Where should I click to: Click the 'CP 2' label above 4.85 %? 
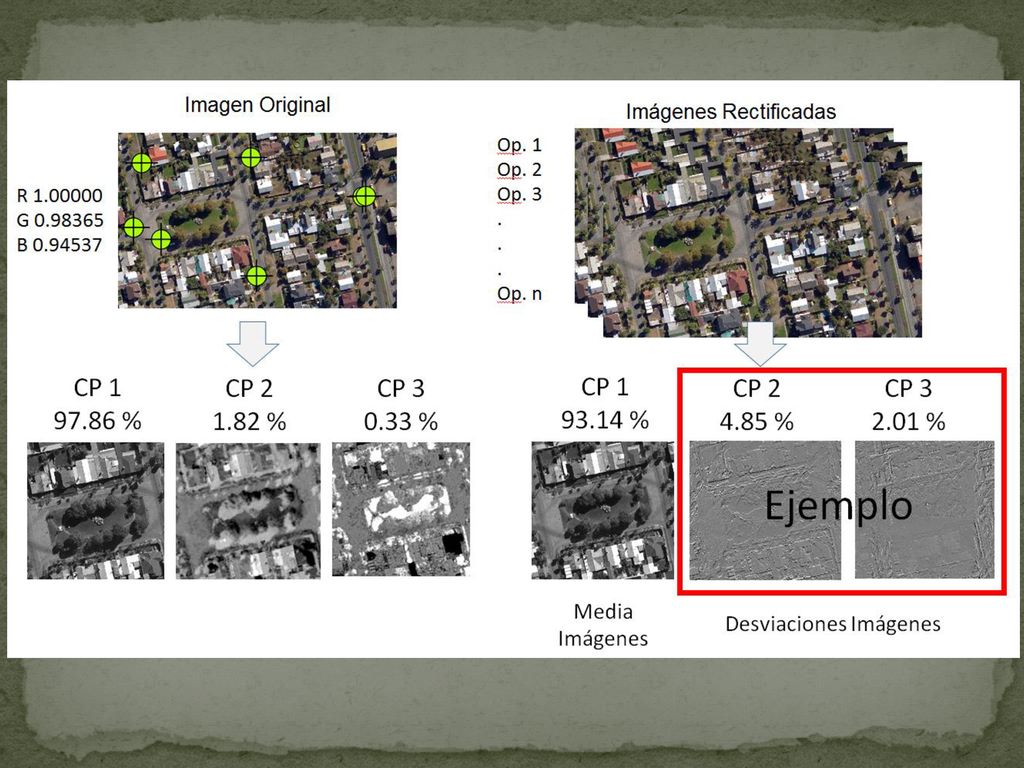pyautogui.click(x=756, y=389)
